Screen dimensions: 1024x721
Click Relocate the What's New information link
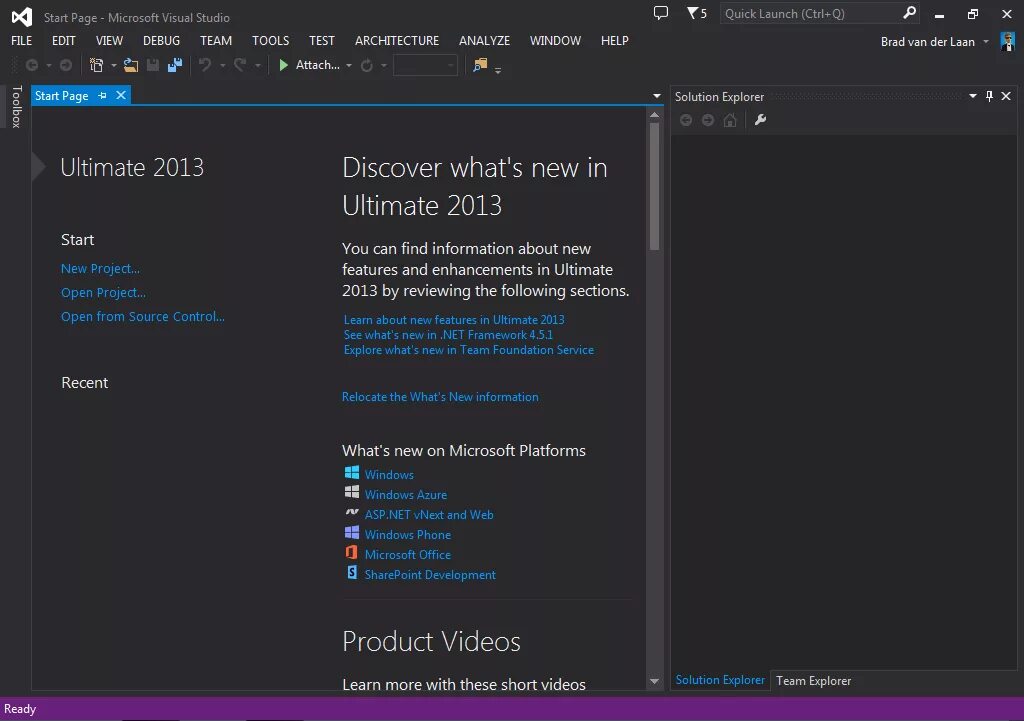tap(440, 396)
